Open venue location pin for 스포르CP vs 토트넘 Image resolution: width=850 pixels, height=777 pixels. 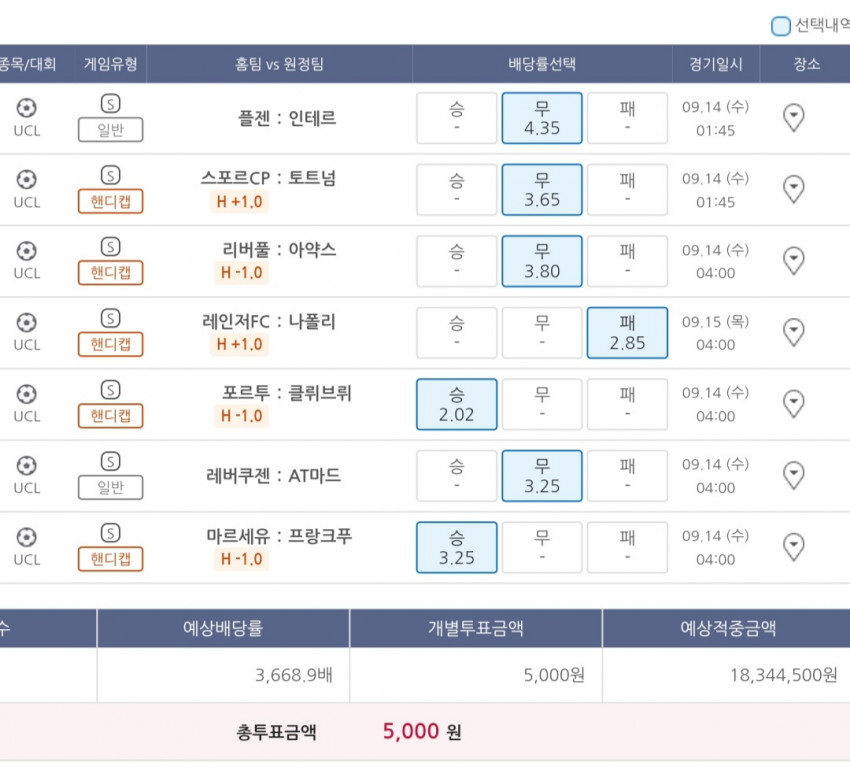(x=794, y=189)
